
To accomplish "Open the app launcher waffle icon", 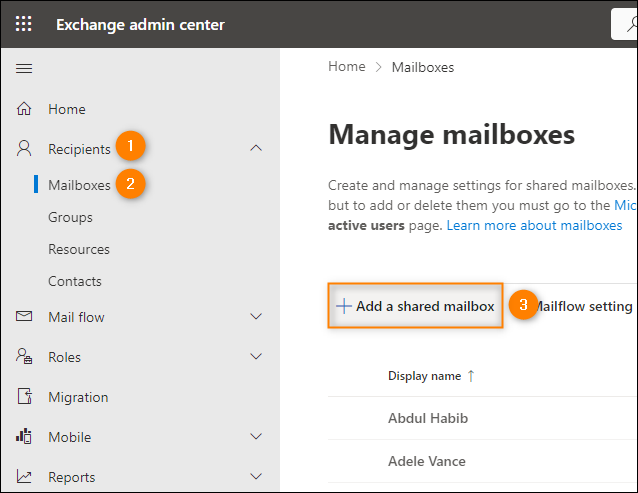I will 24,24.
